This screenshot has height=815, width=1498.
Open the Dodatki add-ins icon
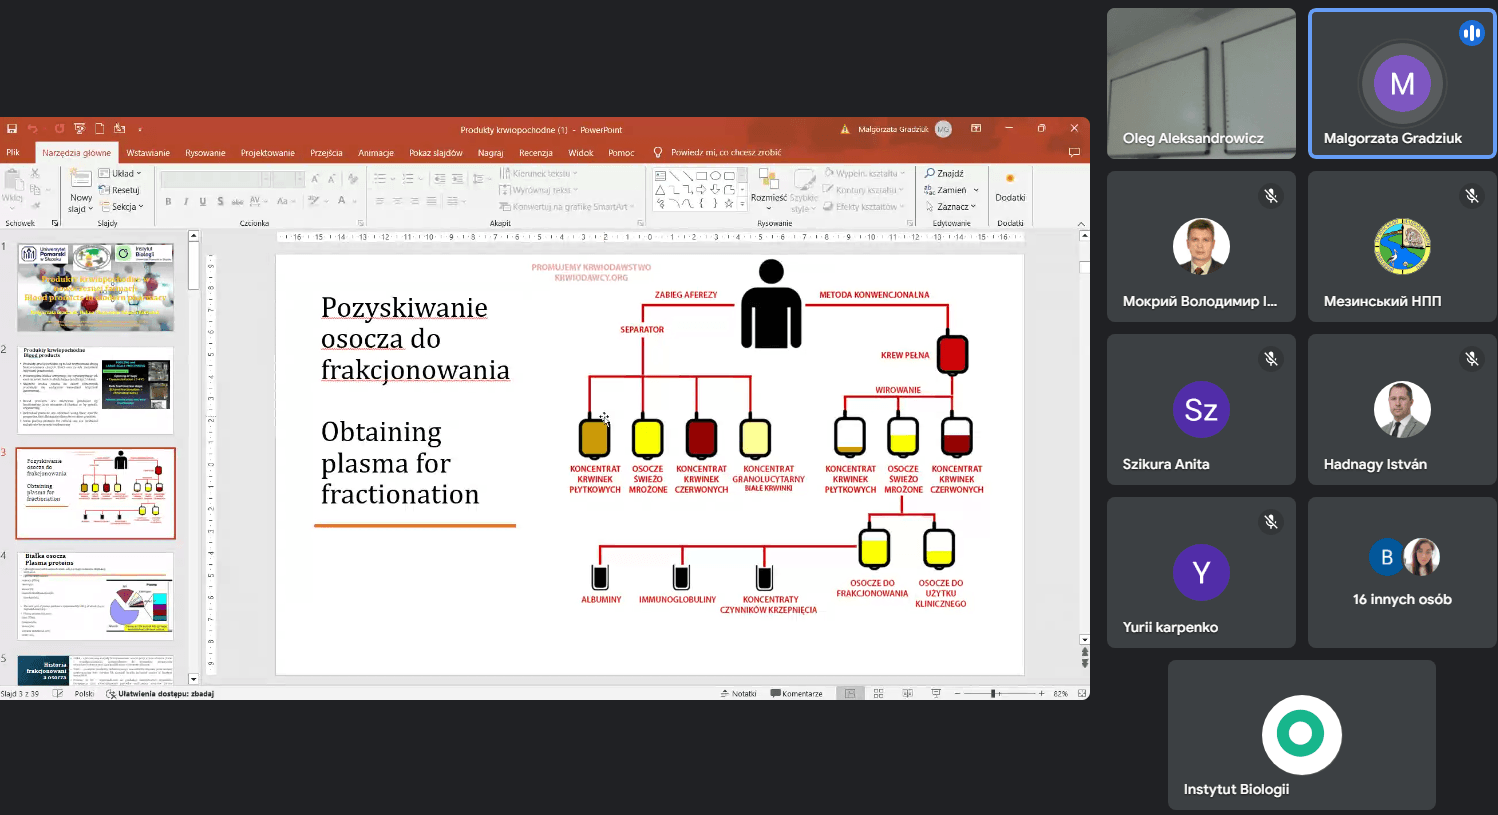[1010, 187]
